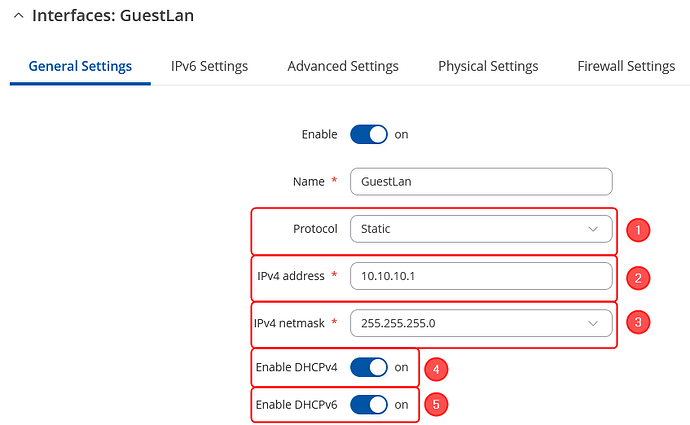The height and width of the screenshot is (425, 690).
Task: Open the Advanced Settings tab
Action: tap(343, 66)
